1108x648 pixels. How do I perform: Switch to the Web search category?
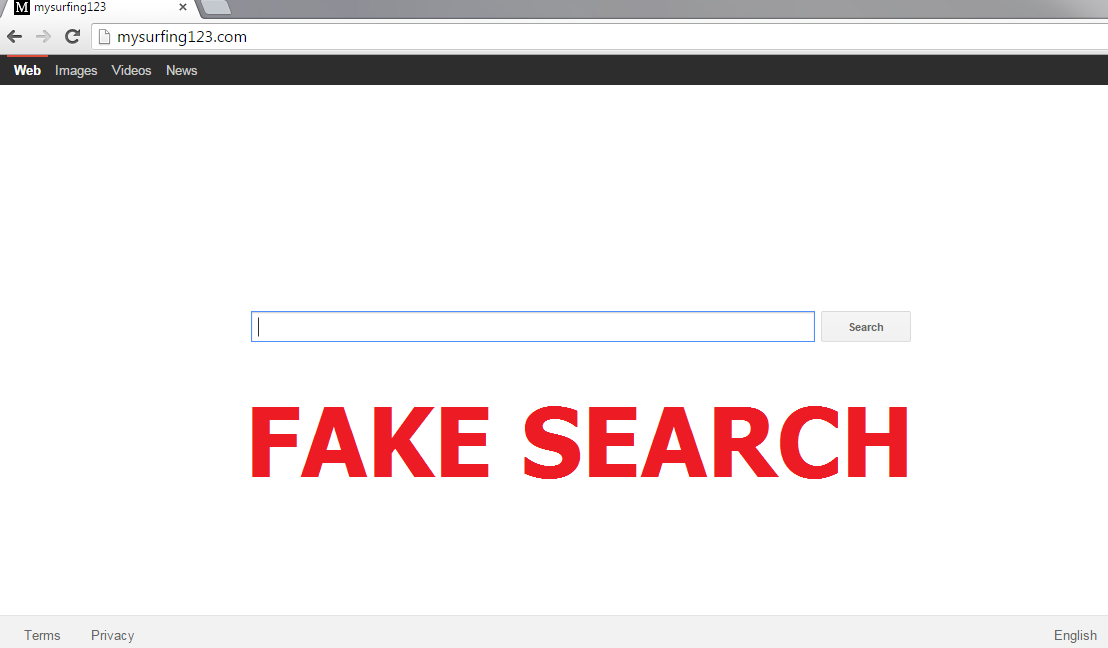(27, 71)
